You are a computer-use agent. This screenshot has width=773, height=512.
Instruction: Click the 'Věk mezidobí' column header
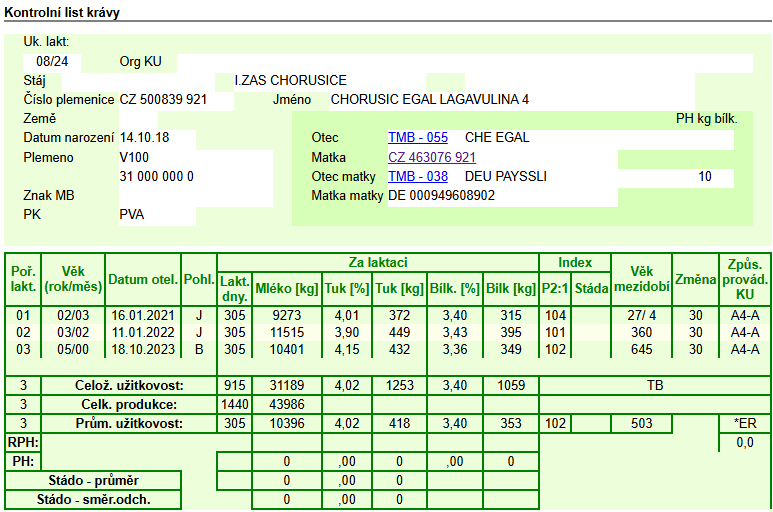click(x=641, y=279)
